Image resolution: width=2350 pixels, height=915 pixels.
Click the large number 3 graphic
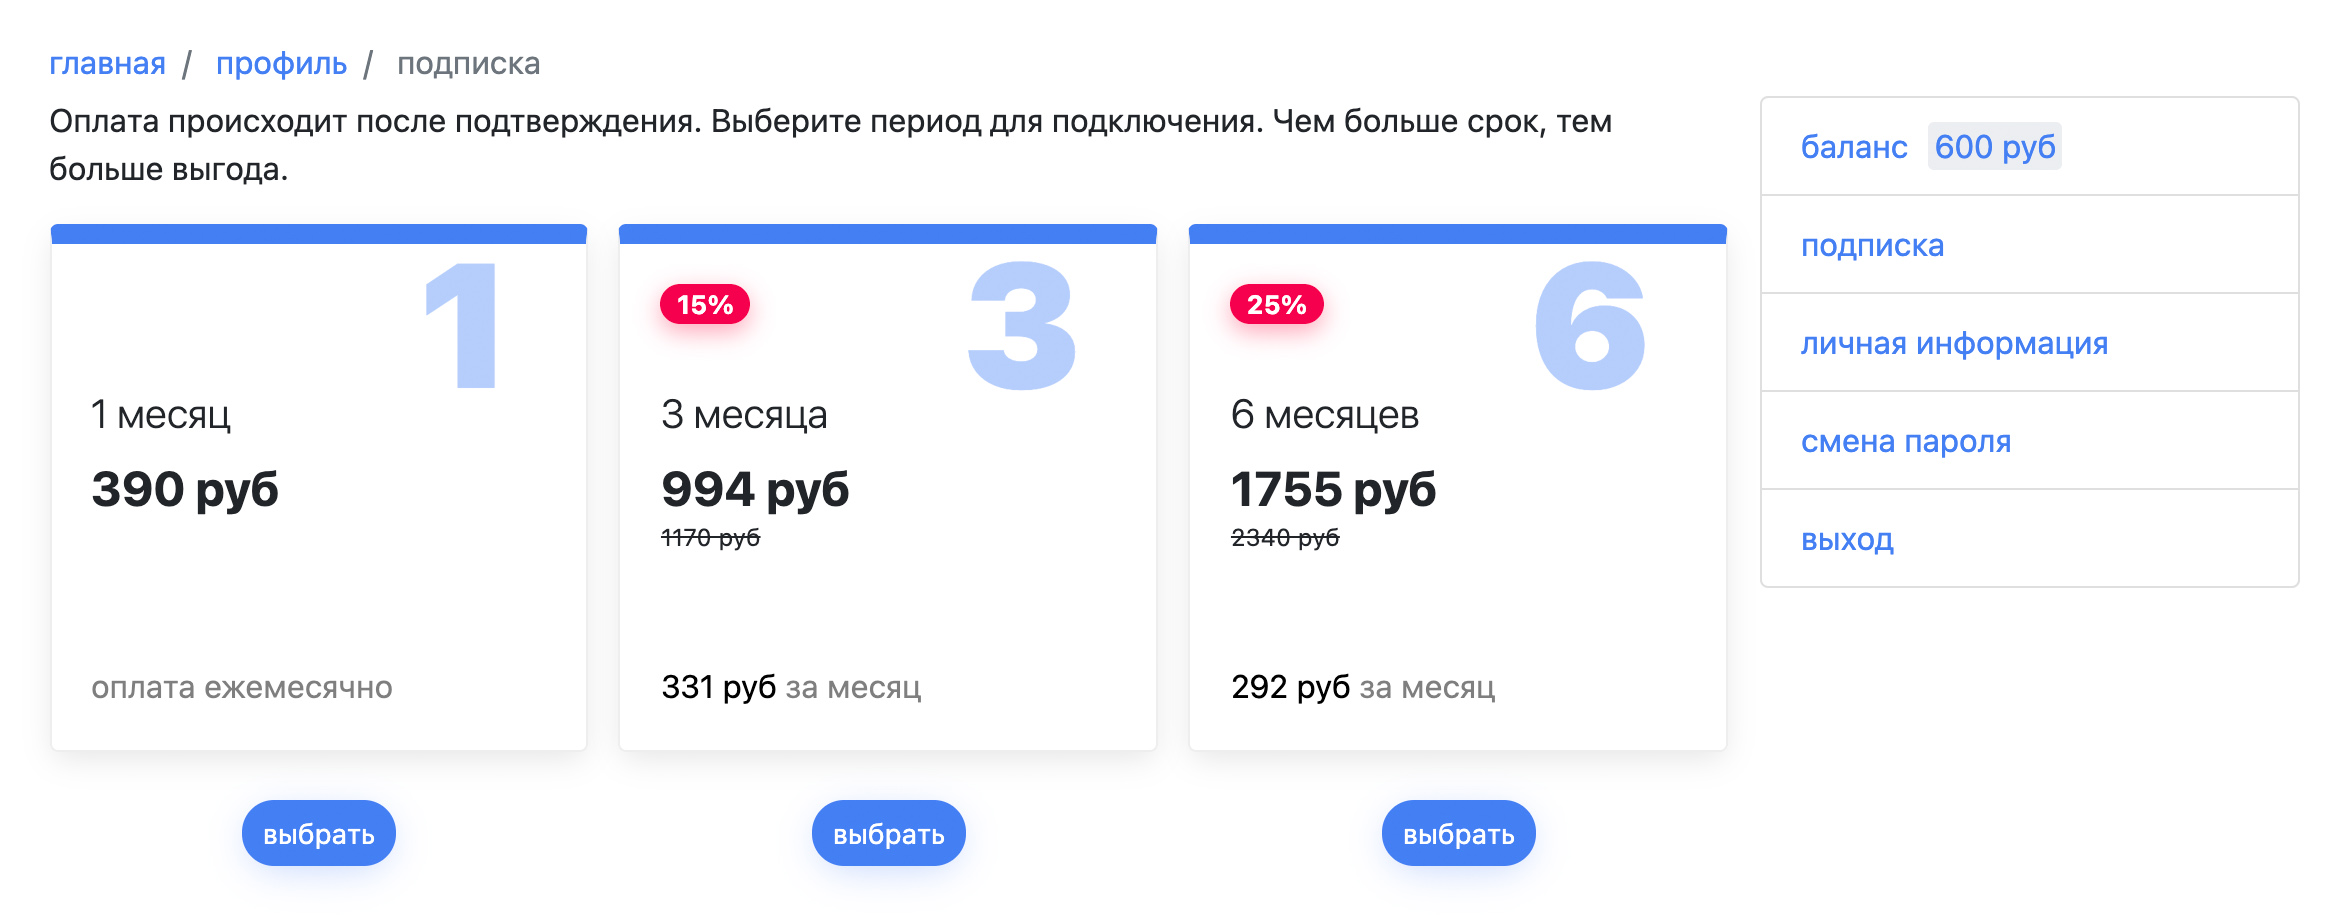pyautogui.click(x=1021, y=325)
